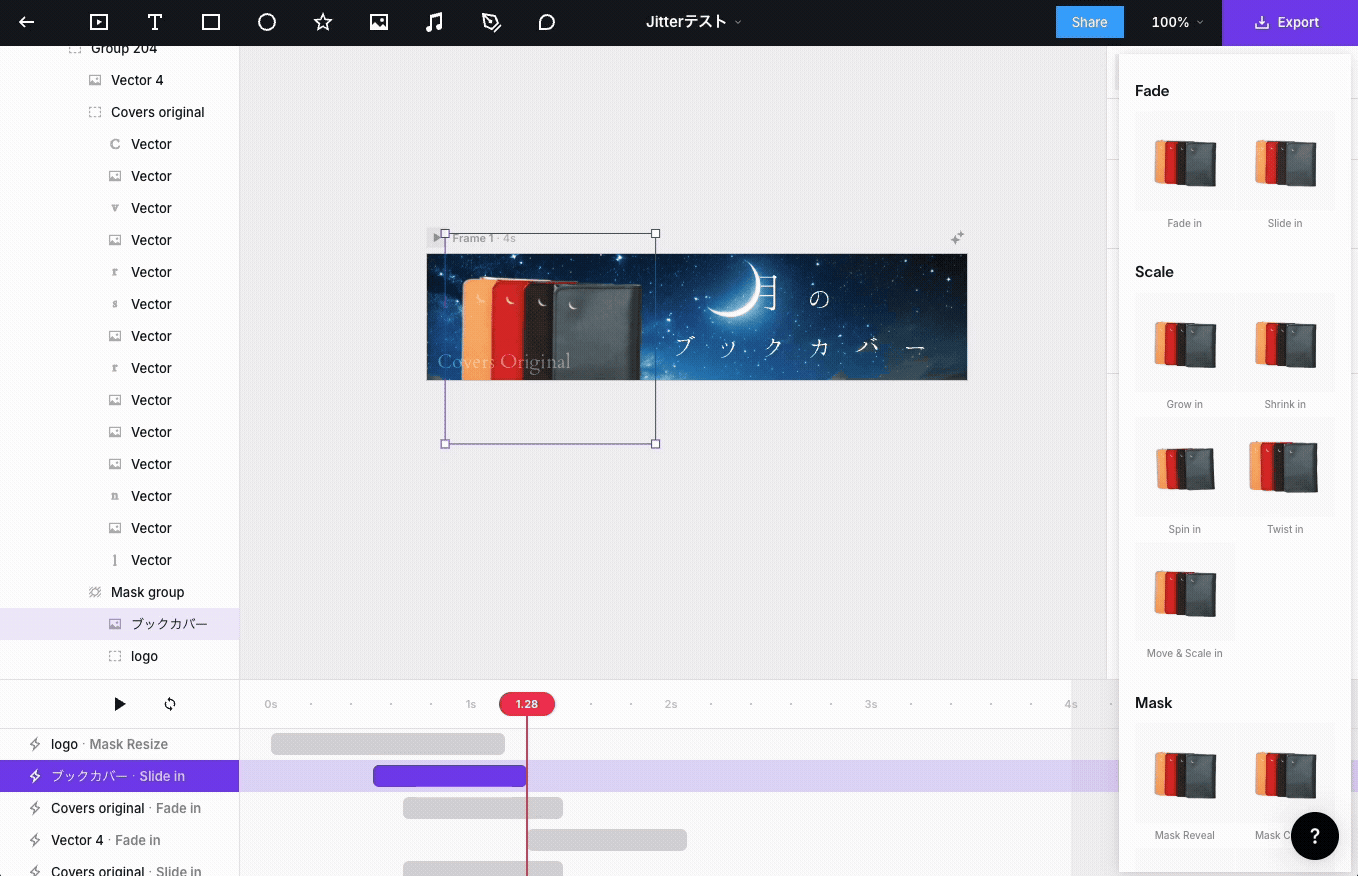Open the Jitterテスト project name dropdown
The height and width of the screenshot is (876, 1358).
pos(694,22)
